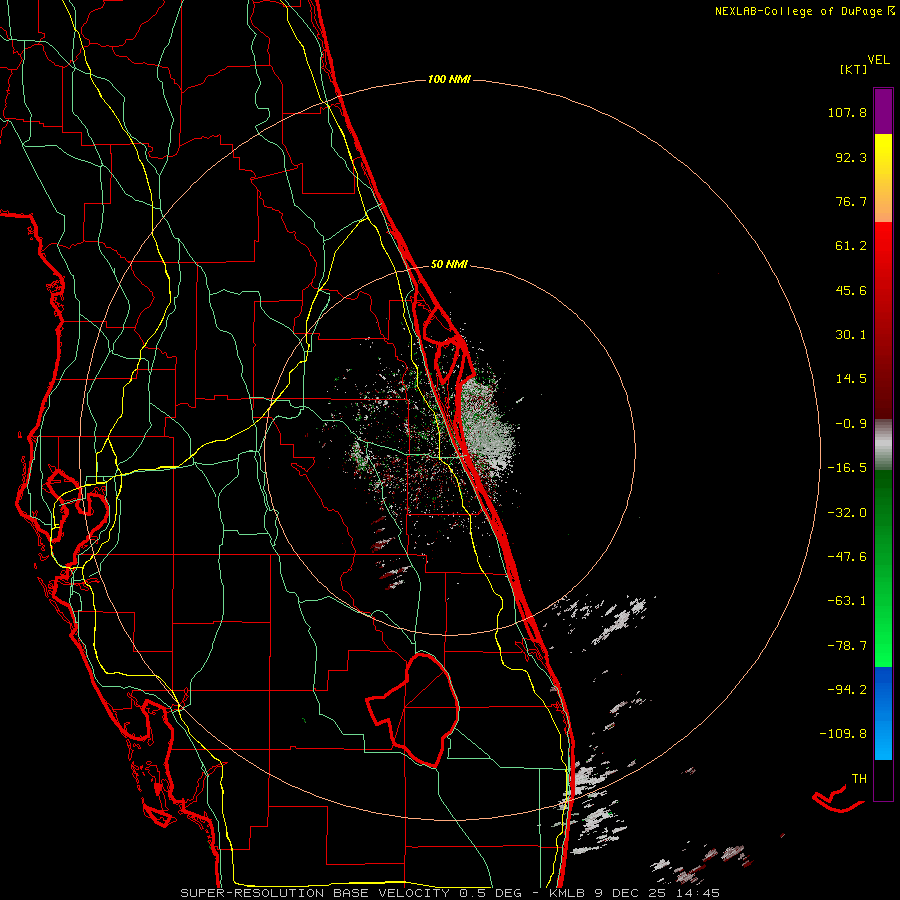Click the -78.7 velocity scale value
The image size is (900, 900).
[x=847, y=646]
